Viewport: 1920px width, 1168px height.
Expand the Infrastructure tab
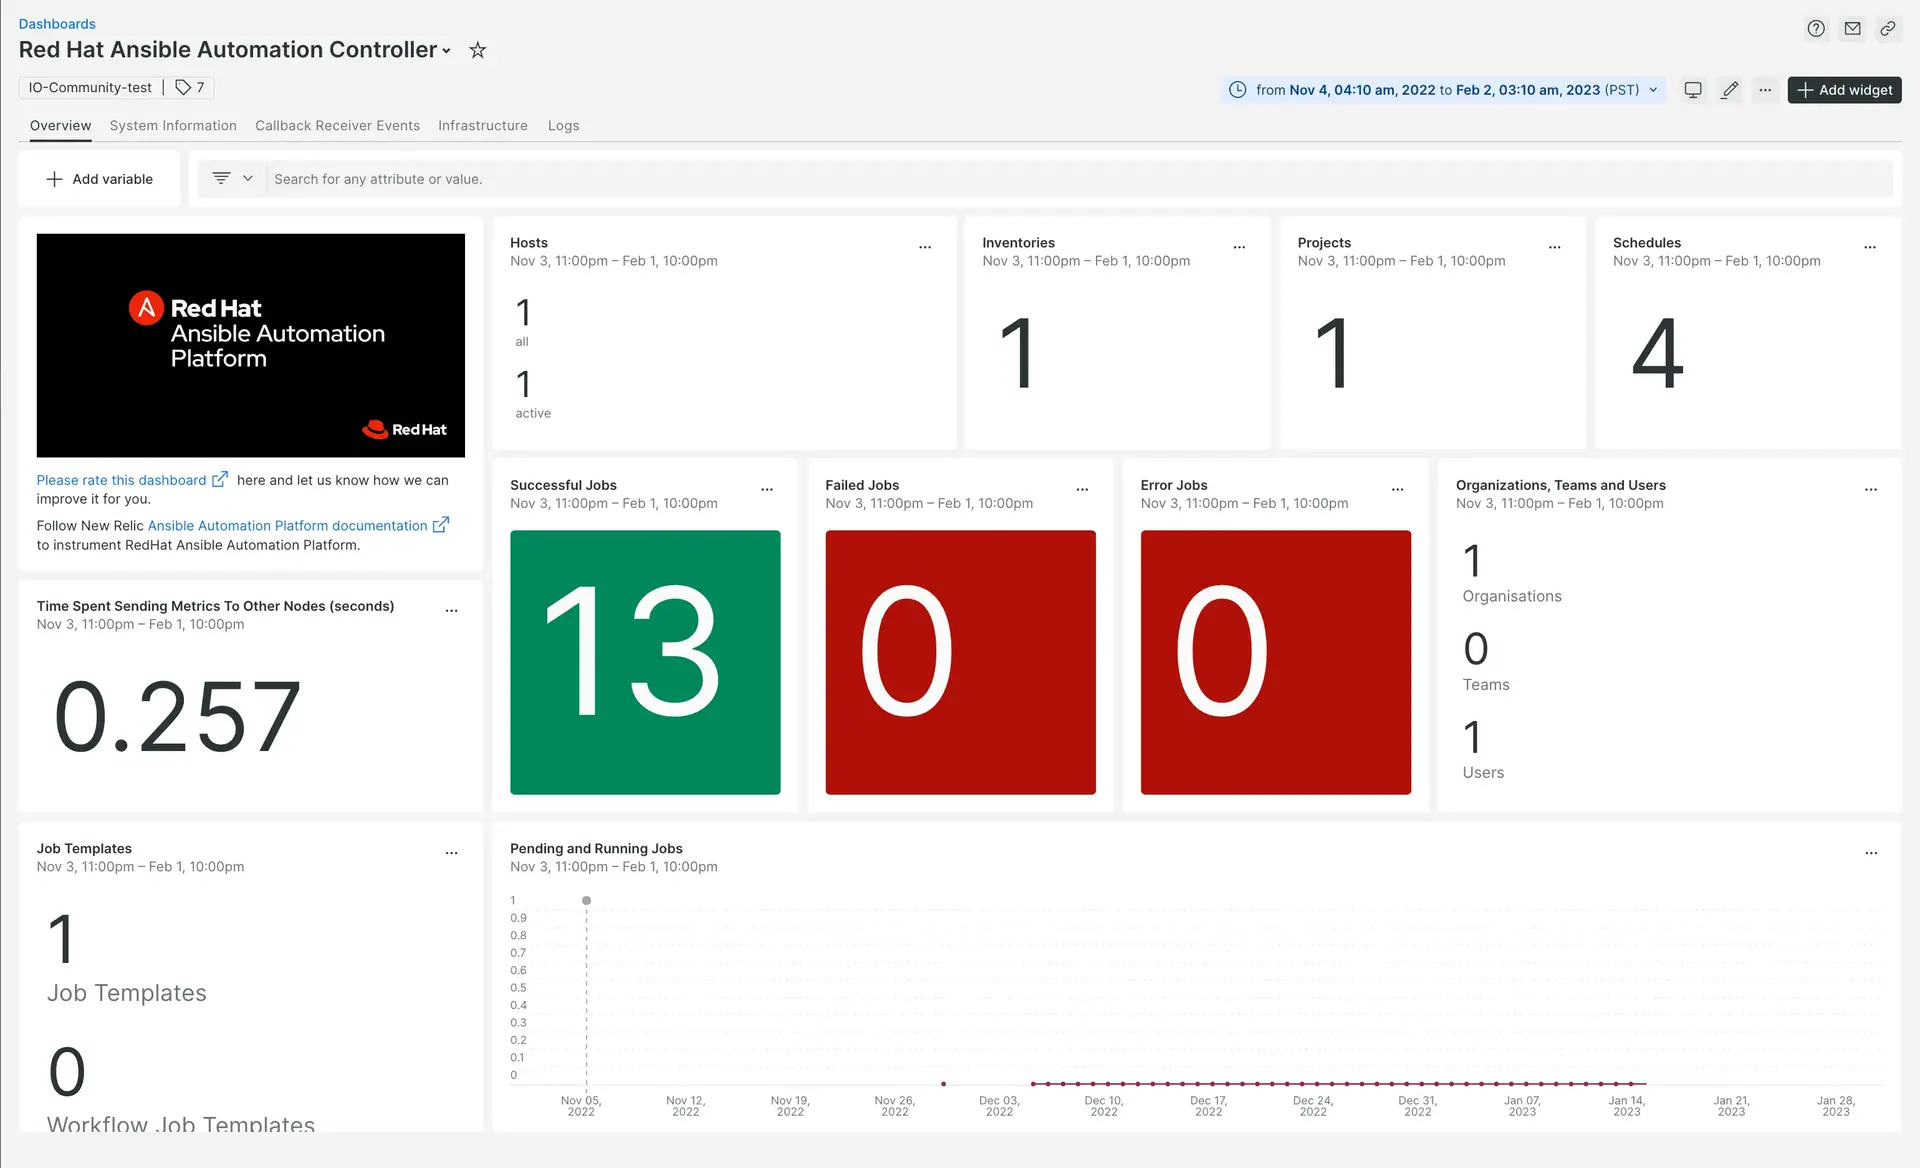click(x=483, y=125)
